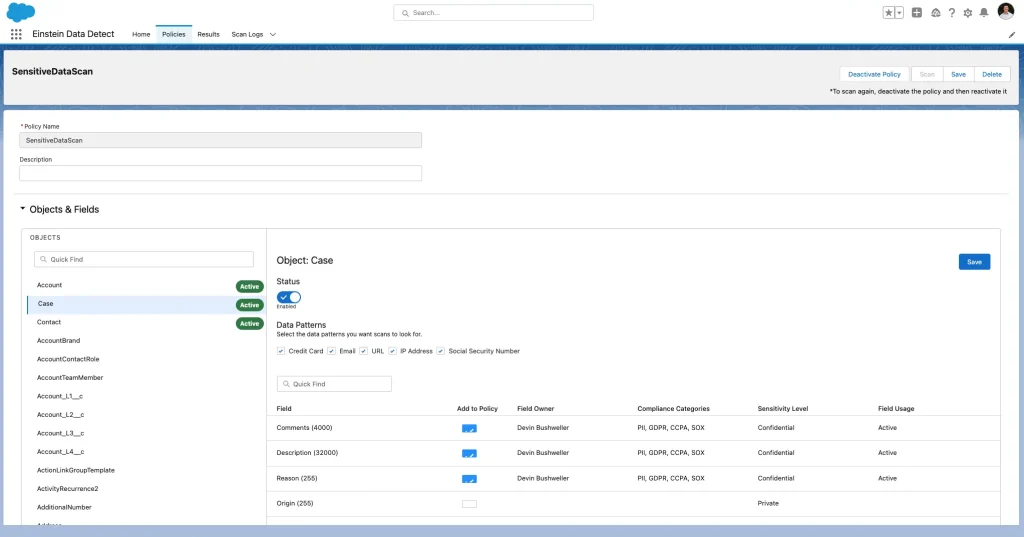Click the Policy Name field

[221, 140]
